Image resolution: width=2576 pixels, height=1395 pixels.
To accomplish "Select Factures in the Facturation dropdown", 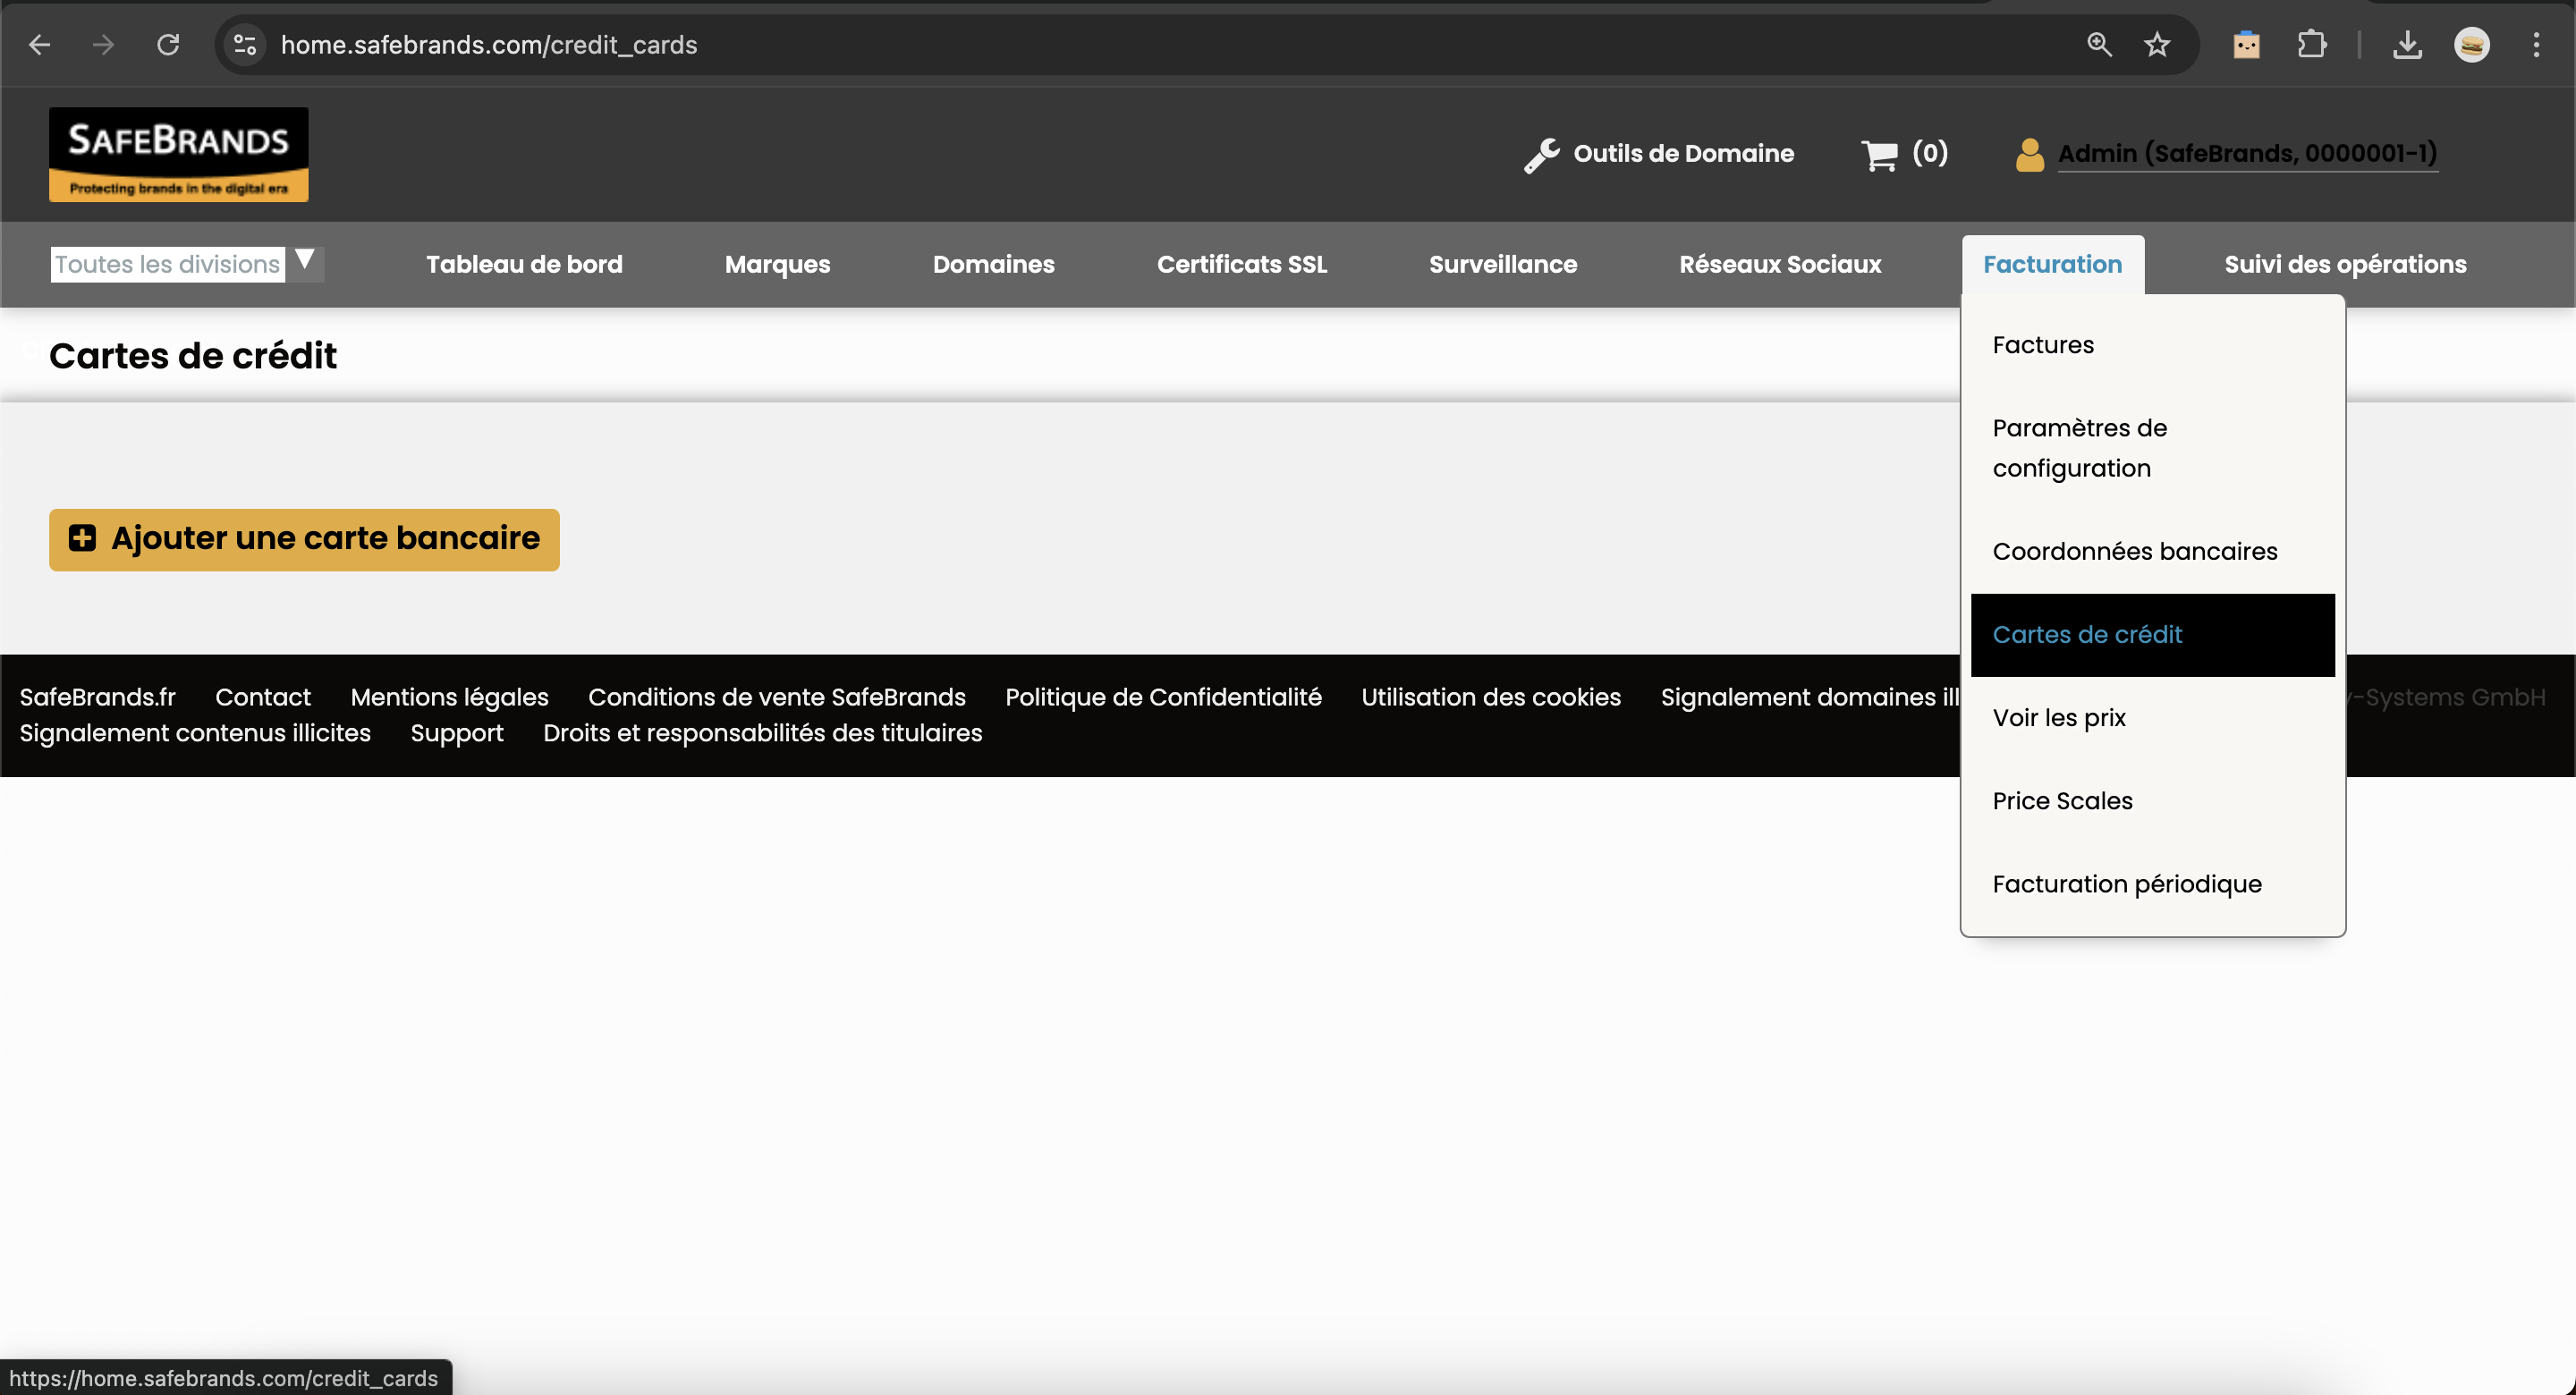I will coord(2152,345).
